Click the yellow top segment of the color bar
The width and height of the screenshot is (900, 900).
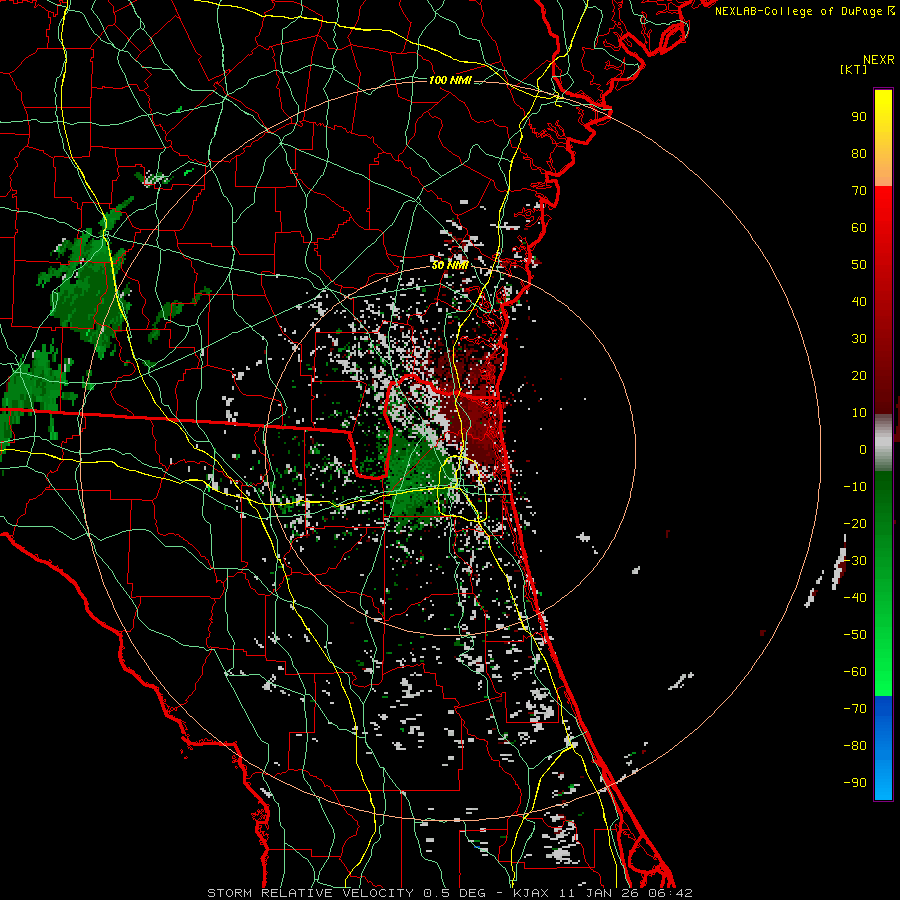[x=883, y=138]
